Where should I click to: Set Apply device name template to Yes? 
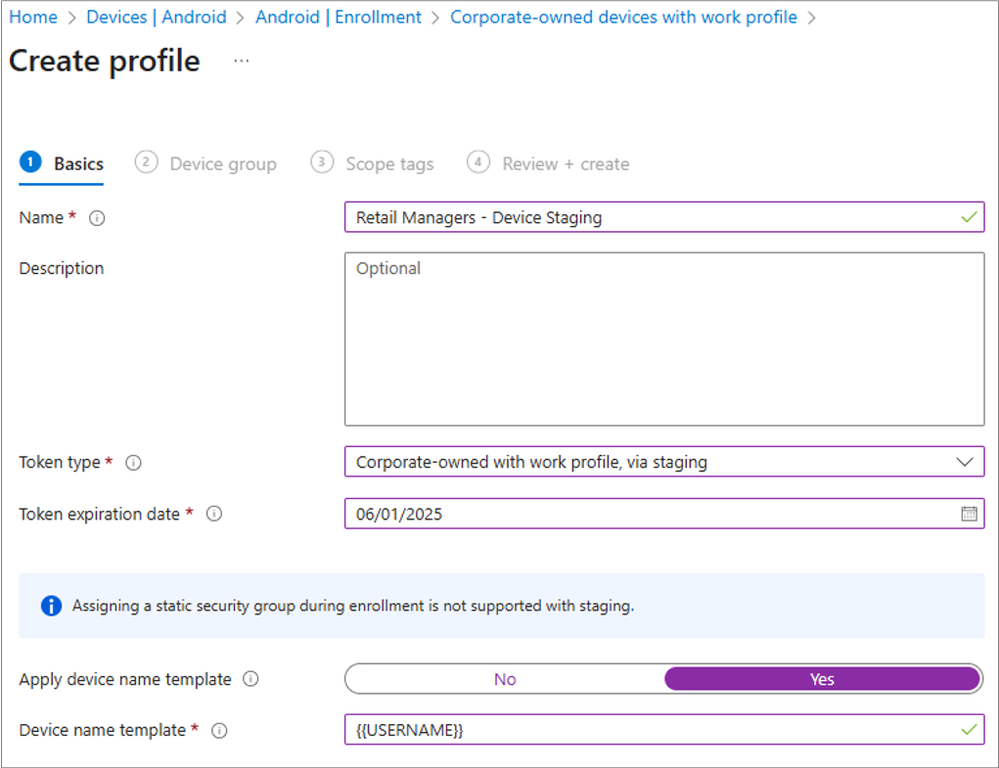point(822,679)
